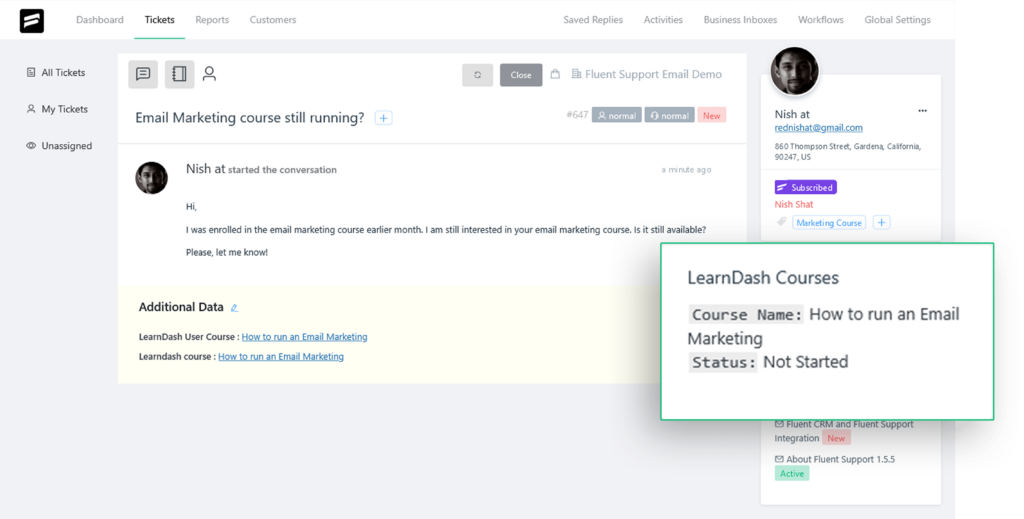
Task: Click the Status Not Started text
Action: click(x=769, y=362)
